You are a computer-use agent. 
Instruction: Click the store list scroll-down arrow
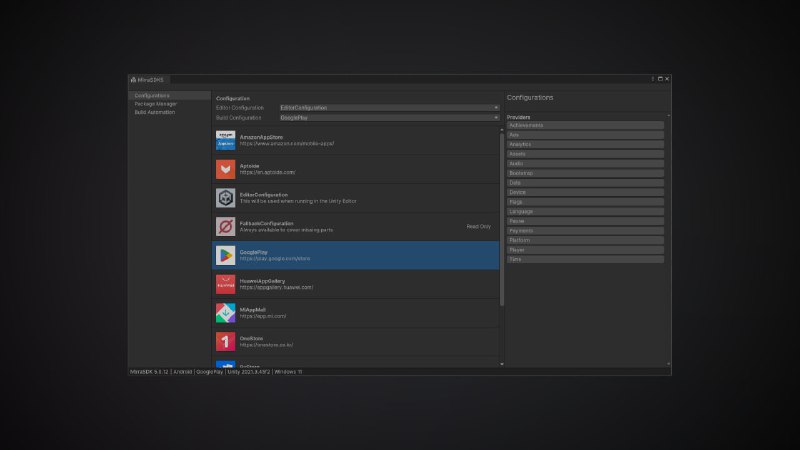[502, 364]
